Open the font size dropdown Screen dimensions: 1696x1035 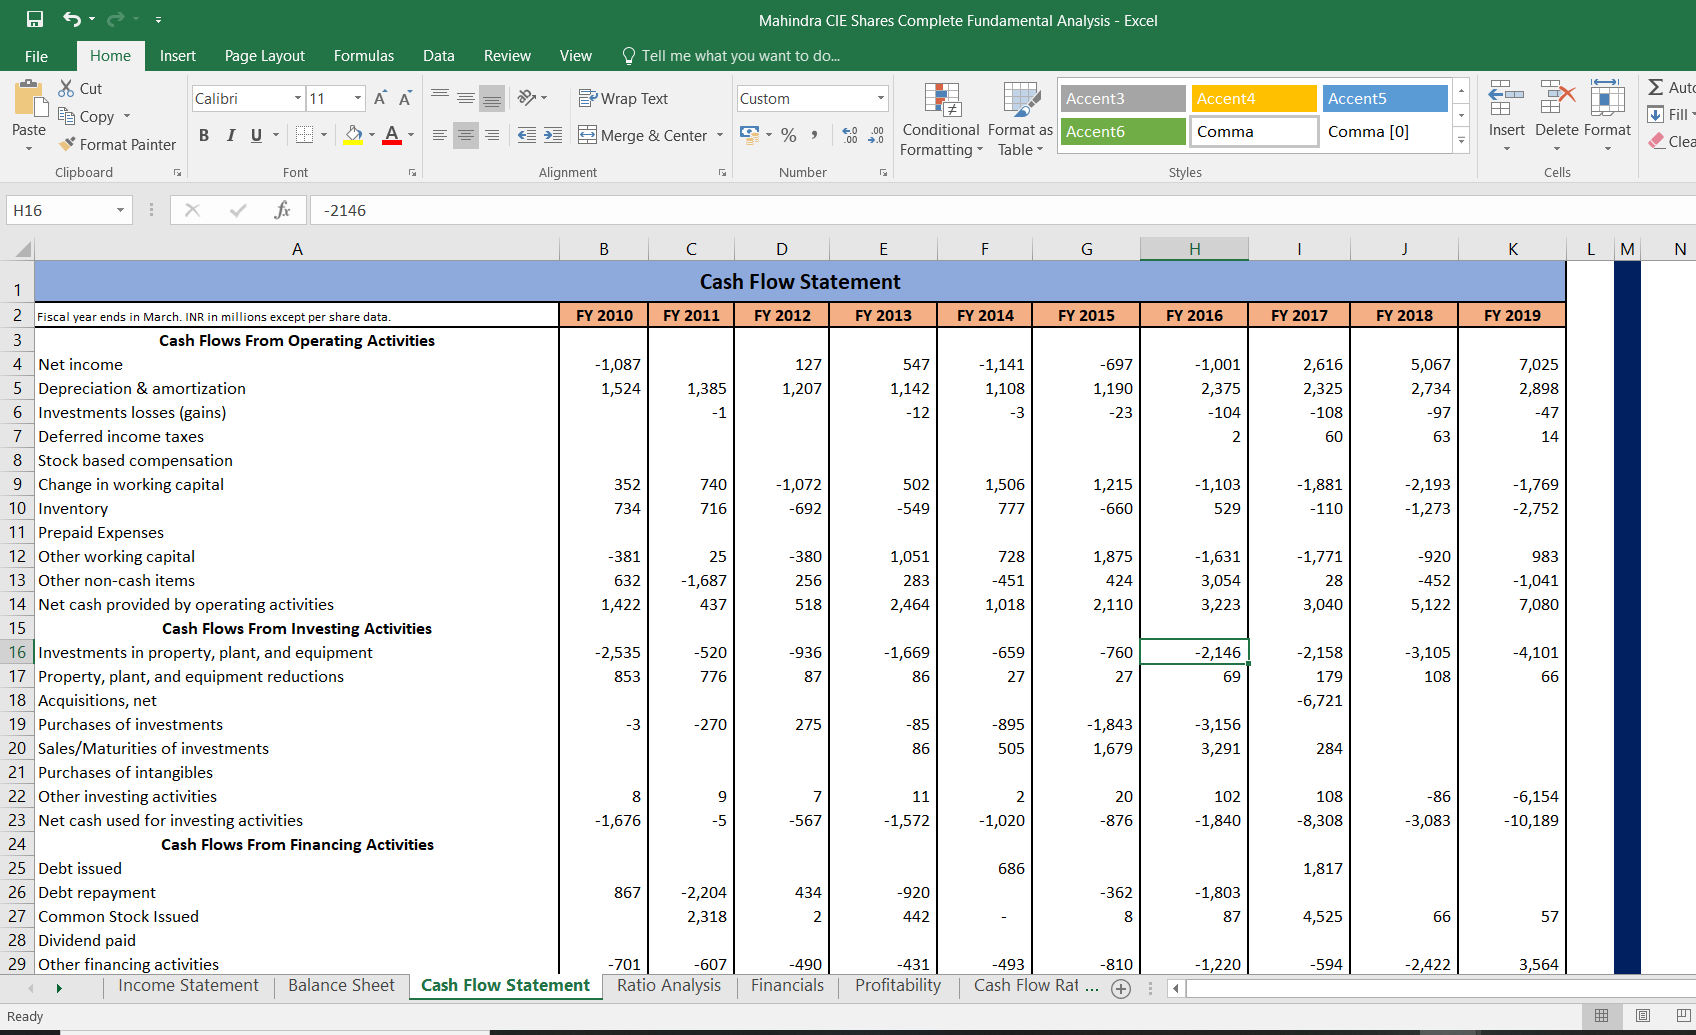tap(358, 98)
